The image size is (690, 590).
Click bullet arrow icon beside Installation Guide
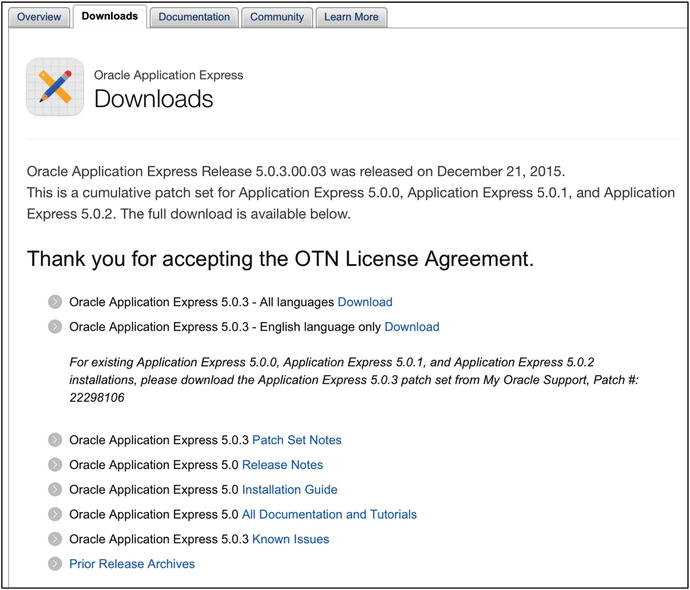pyautogui.click(x=55, y=489)
